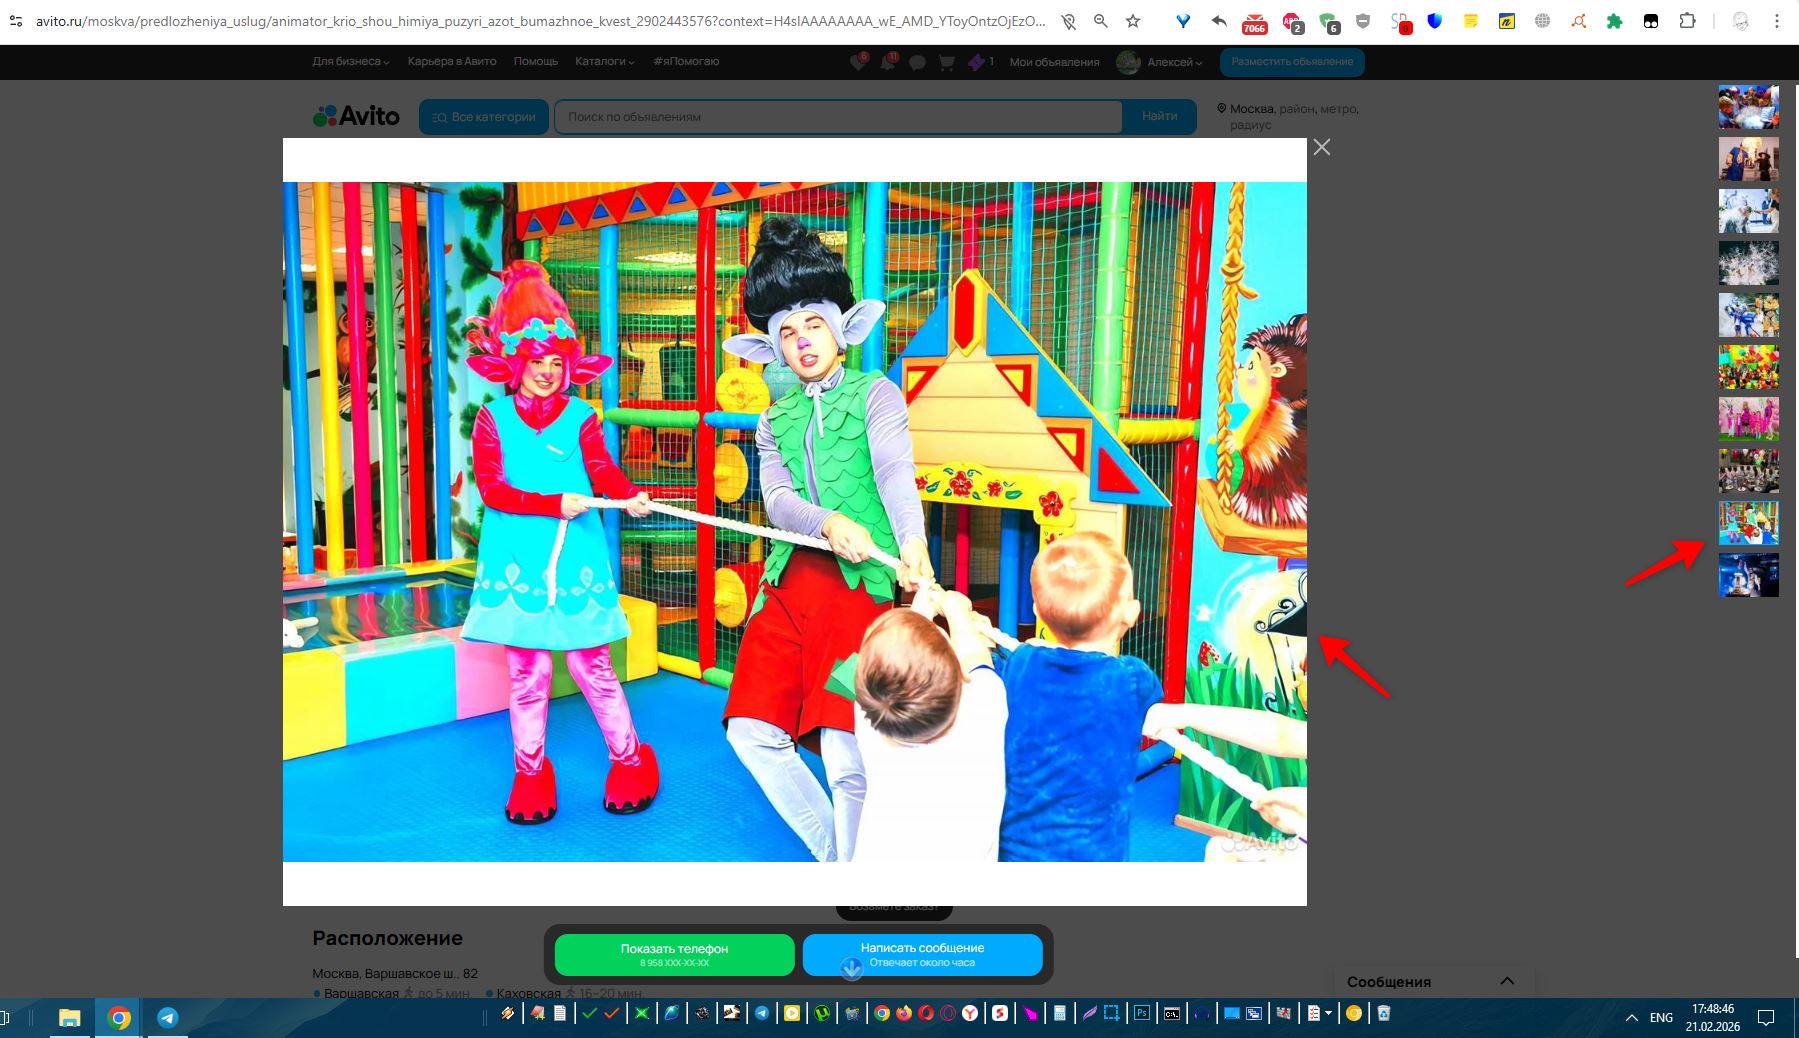Close the photo gallery overlay

[1322, 147]
